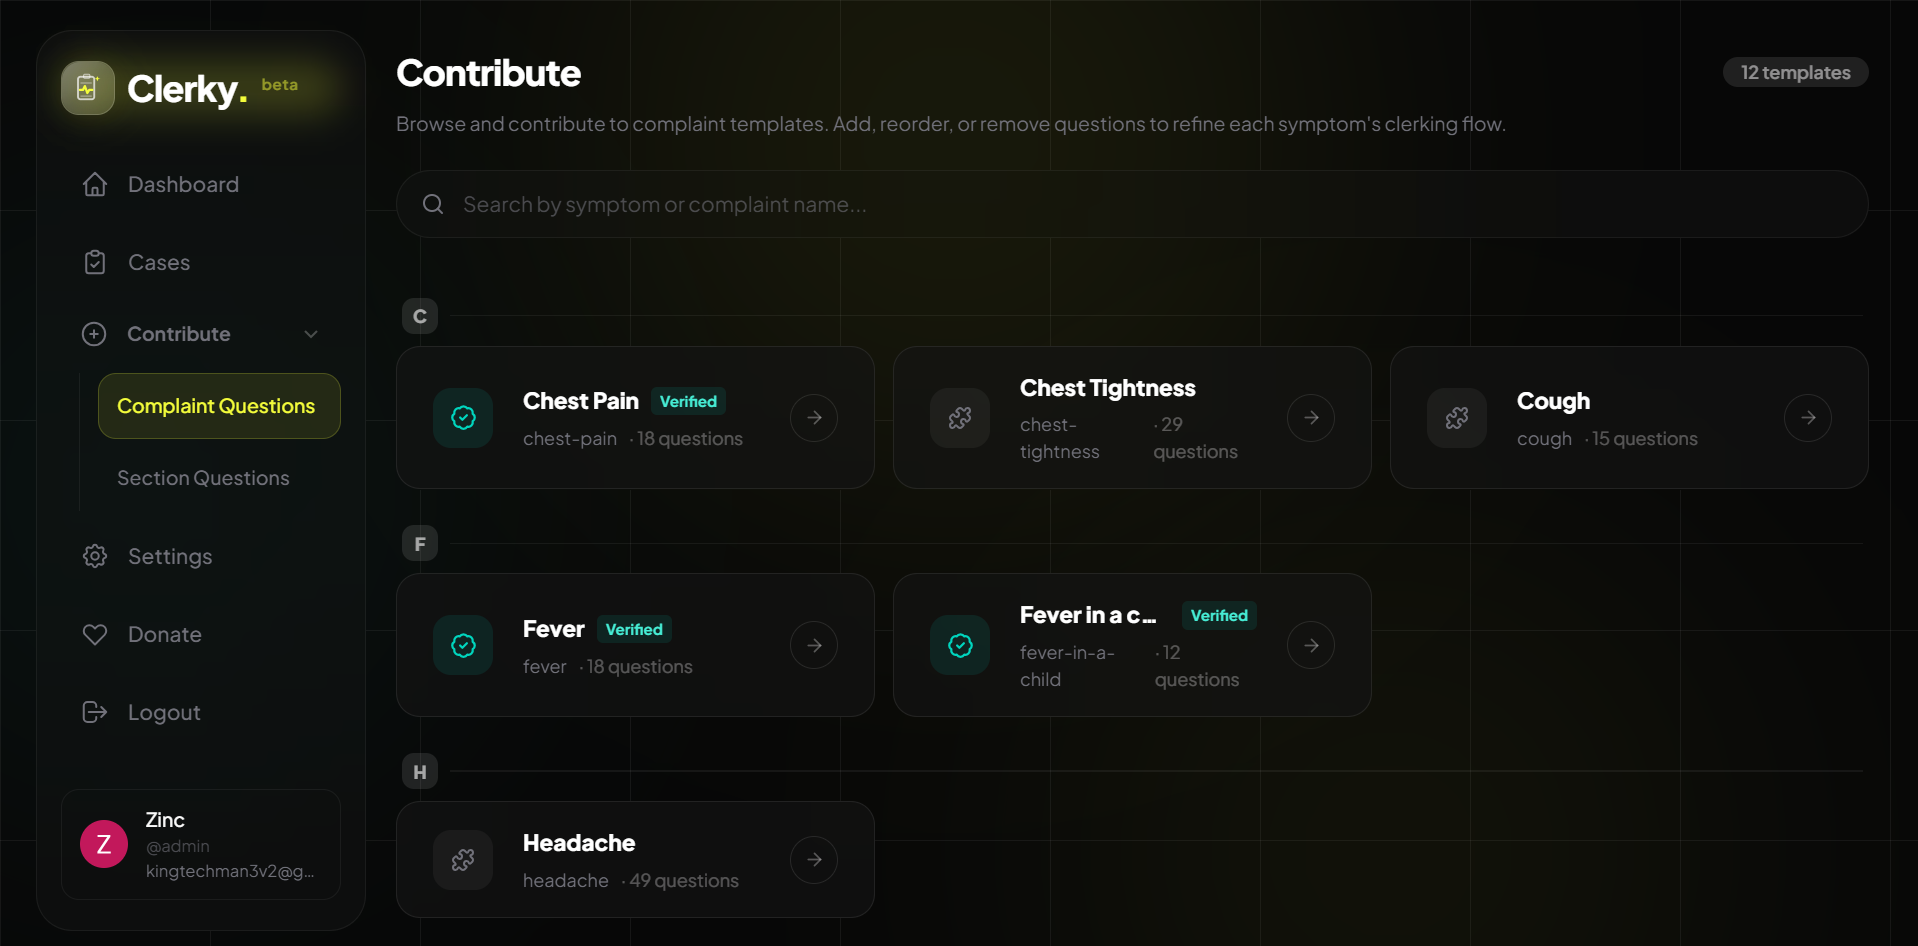This screenshot has height=946, width=1918.
Task: Select Complaint Questions submenu item
Action: click(219, 406)
